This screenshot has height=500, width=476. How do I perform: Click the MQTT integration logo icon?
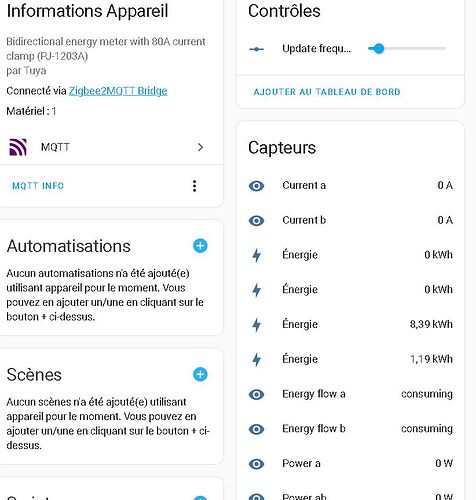pos(18,147)
